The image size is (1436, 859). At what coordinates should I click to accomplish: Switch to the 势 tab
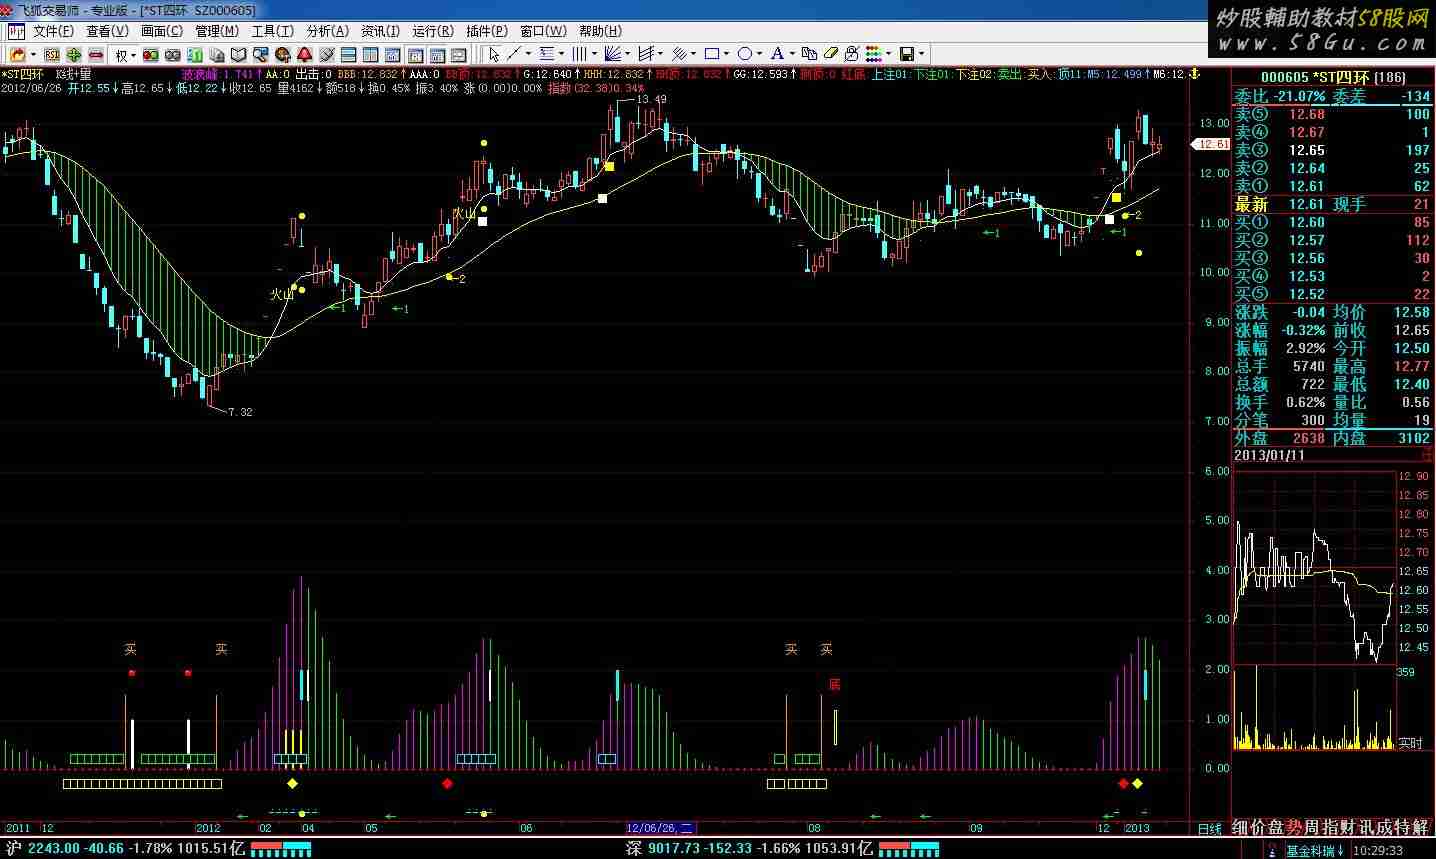1295,827
